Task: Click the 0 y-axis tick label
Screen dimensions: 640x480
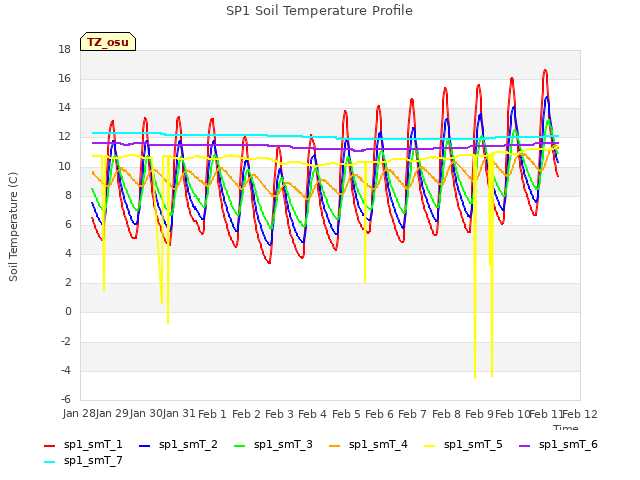Action: [68, 312]
